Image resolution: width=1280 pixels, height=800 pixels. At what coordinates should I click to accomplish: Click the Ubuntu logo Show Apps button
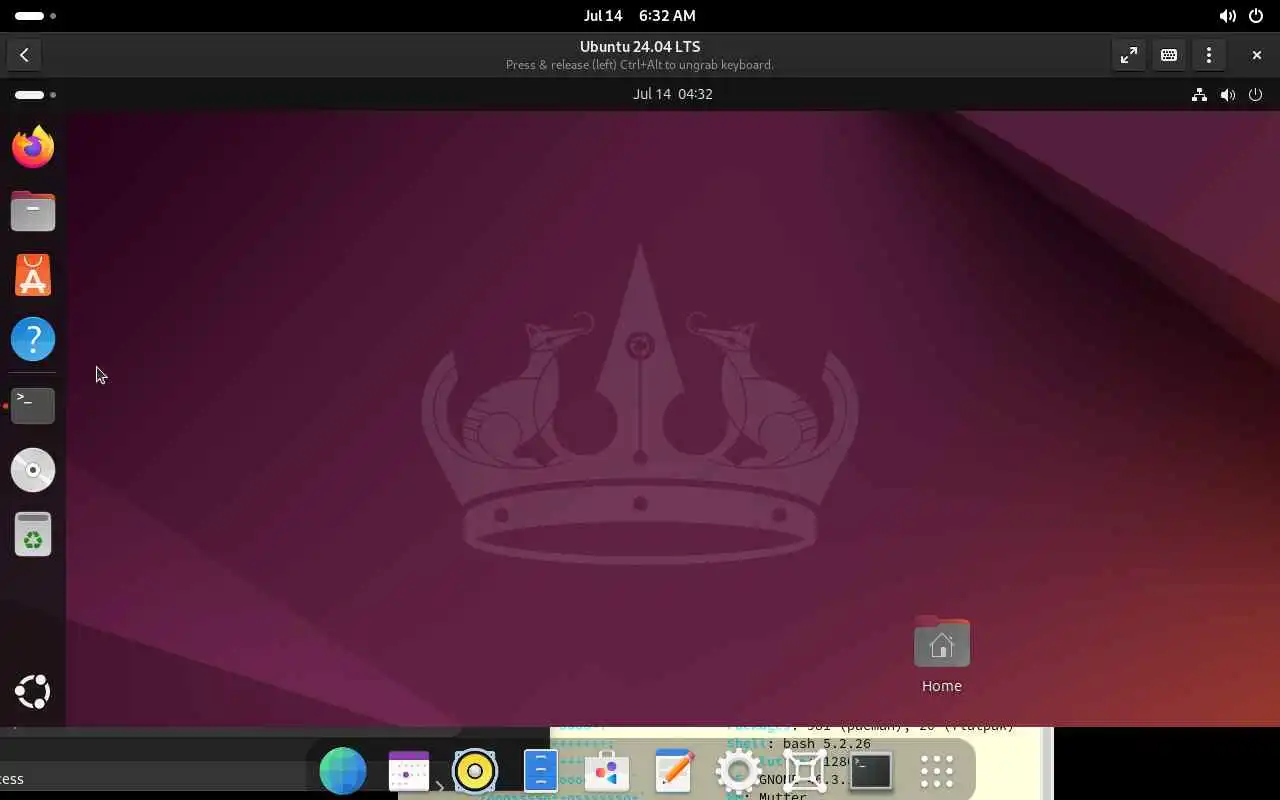coord(33,692)
